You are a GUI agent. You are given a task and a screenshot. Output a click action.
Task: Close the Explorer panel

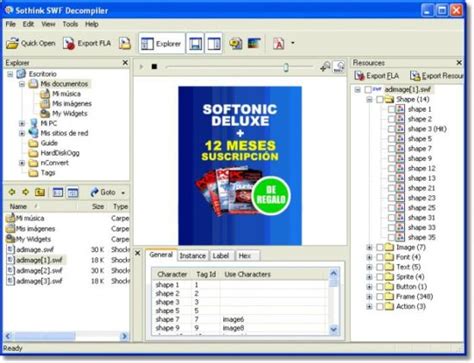pyautogui.click(x=125, y=62)
